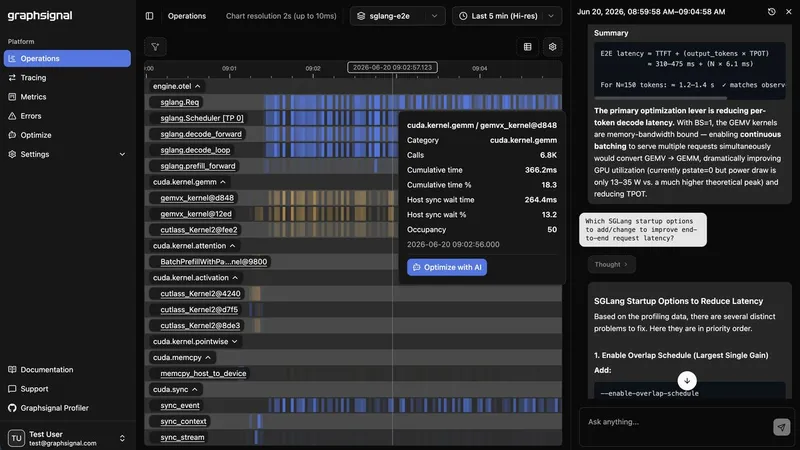Collapse the cuda.memcpy group

pos(182,357)
